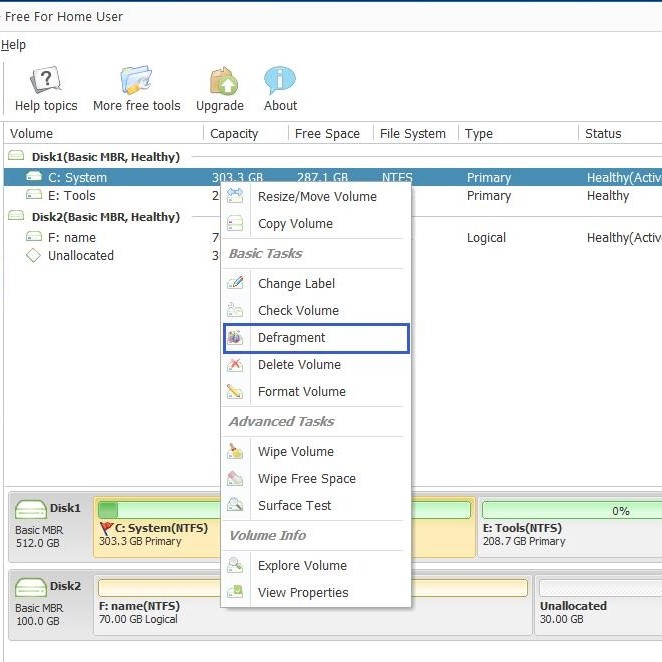This screenshot has width=662, height=662.
Task: Click the Wipe Volume brush icon
Action: pyautogui.click(x=235, y=451)
